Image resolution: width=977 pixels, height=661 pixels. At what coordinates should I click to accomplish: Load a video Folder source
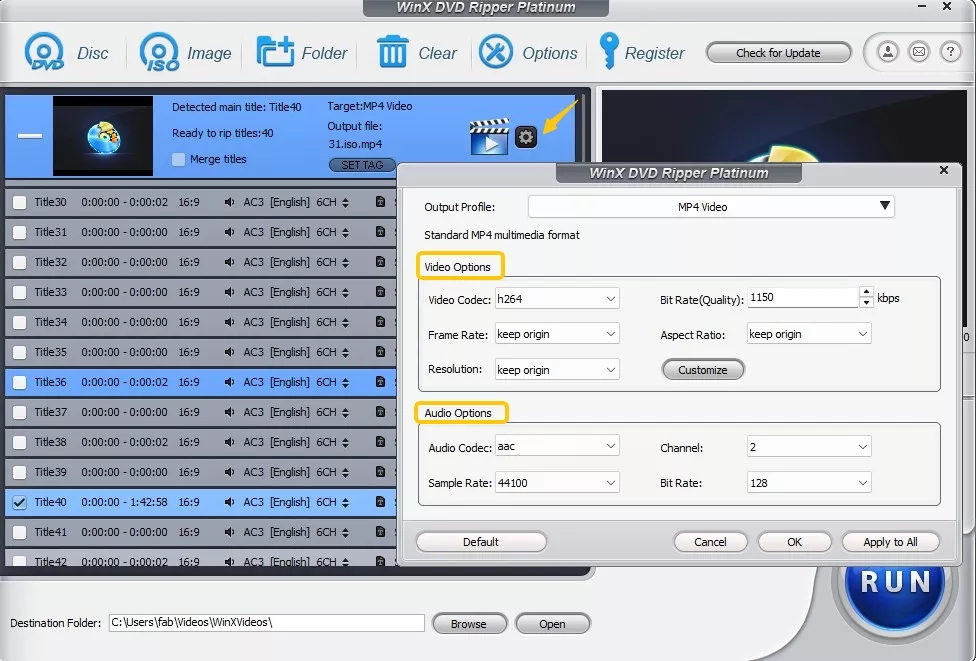pyautogui.click(x=303, y=52)
